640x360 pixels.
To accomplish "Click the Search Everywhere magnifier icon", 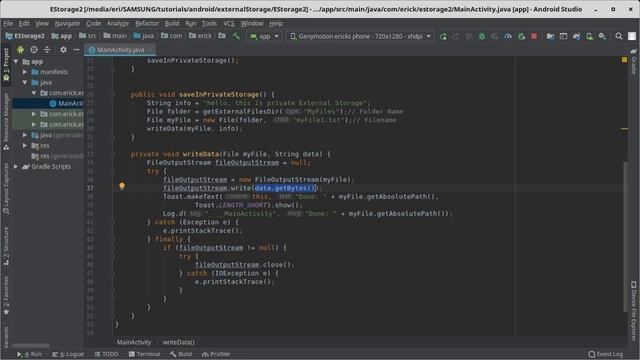I will pos(619,36).
